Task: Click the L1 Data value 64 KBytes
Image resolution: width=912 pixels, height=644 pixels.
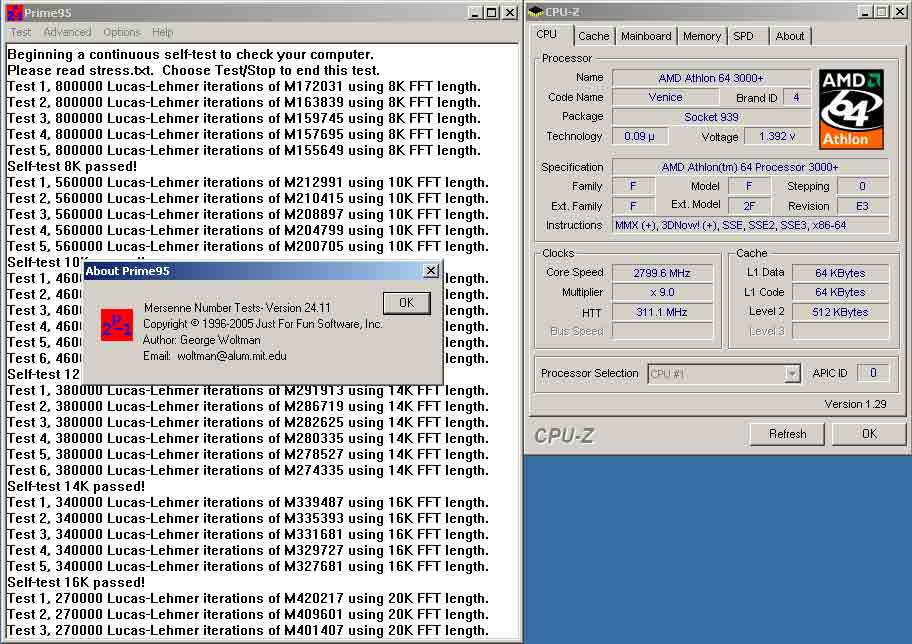Action: [840, 273]
